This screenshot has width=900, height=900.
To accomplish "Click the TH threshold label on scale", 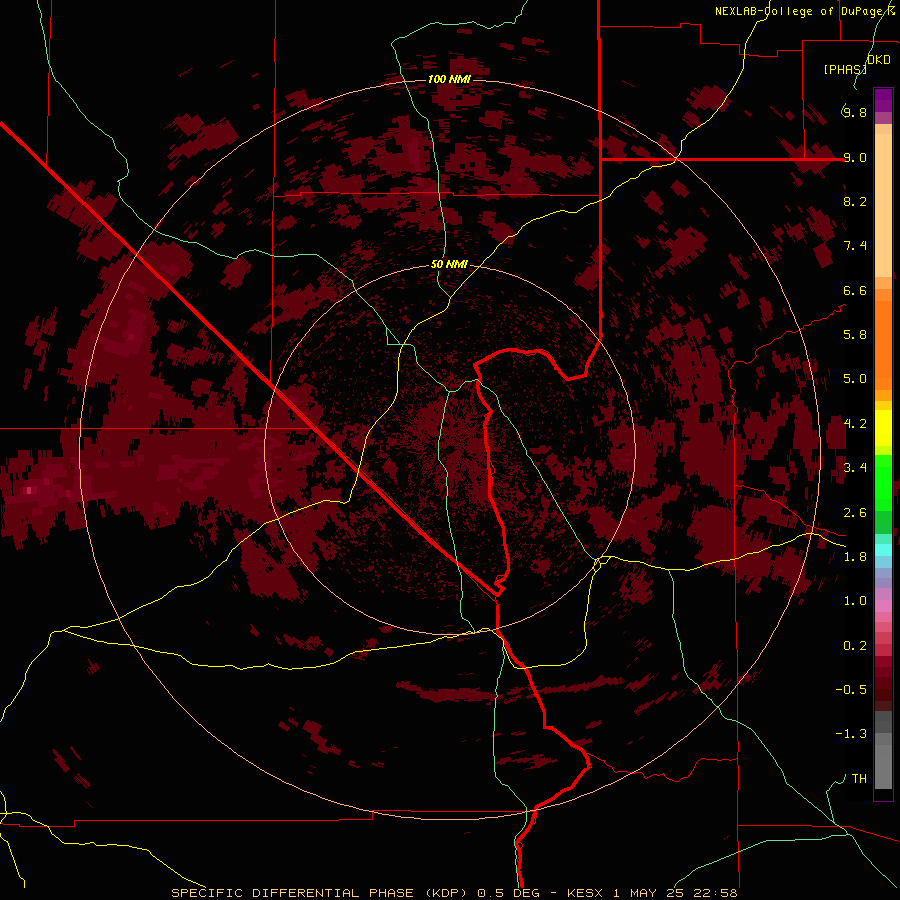I will (x=859, y=778).
